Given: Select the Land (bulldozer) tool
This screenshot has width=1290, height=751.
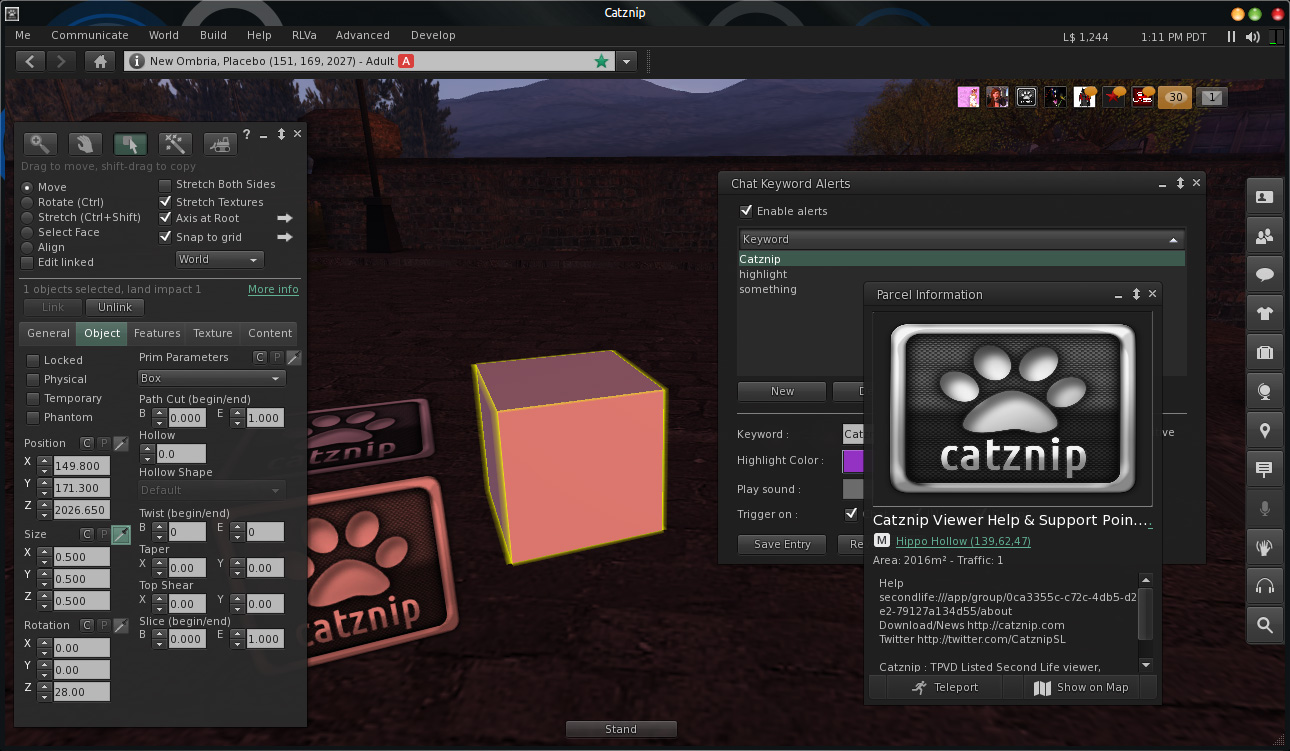Looking at the screenshot, I should 220,144.
